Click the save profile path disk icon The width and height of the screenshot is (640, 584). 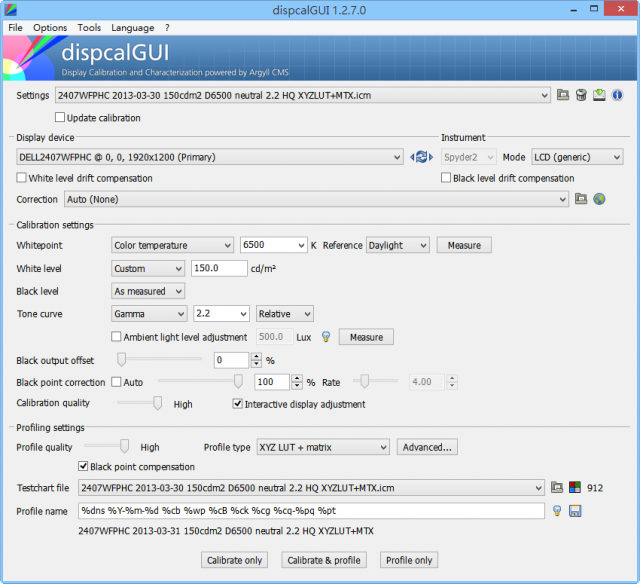click(x=575, y=511)
